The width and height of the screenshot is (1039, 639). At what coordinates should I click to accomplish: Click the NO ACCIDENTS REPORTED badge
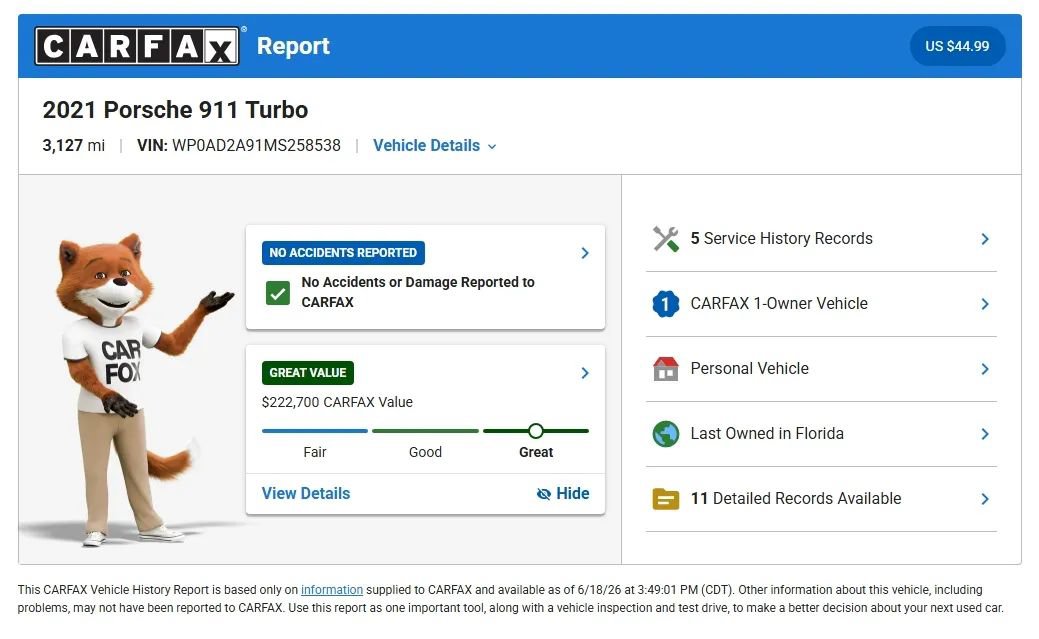343,253
